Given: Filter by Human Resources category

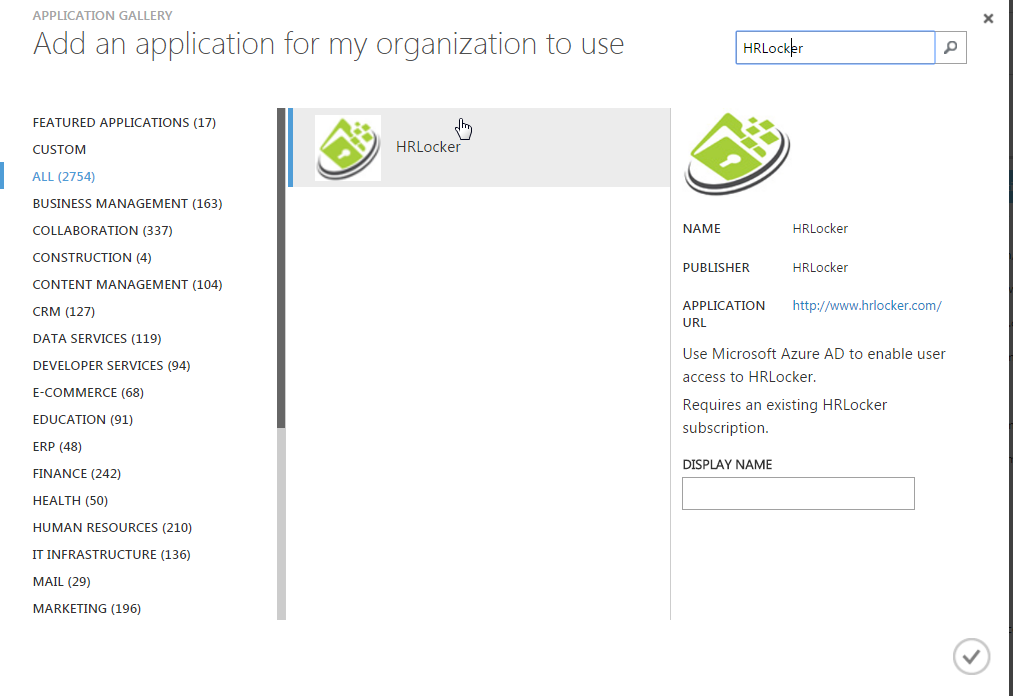Looking at the screenshot, I should (x=112, y=528).
